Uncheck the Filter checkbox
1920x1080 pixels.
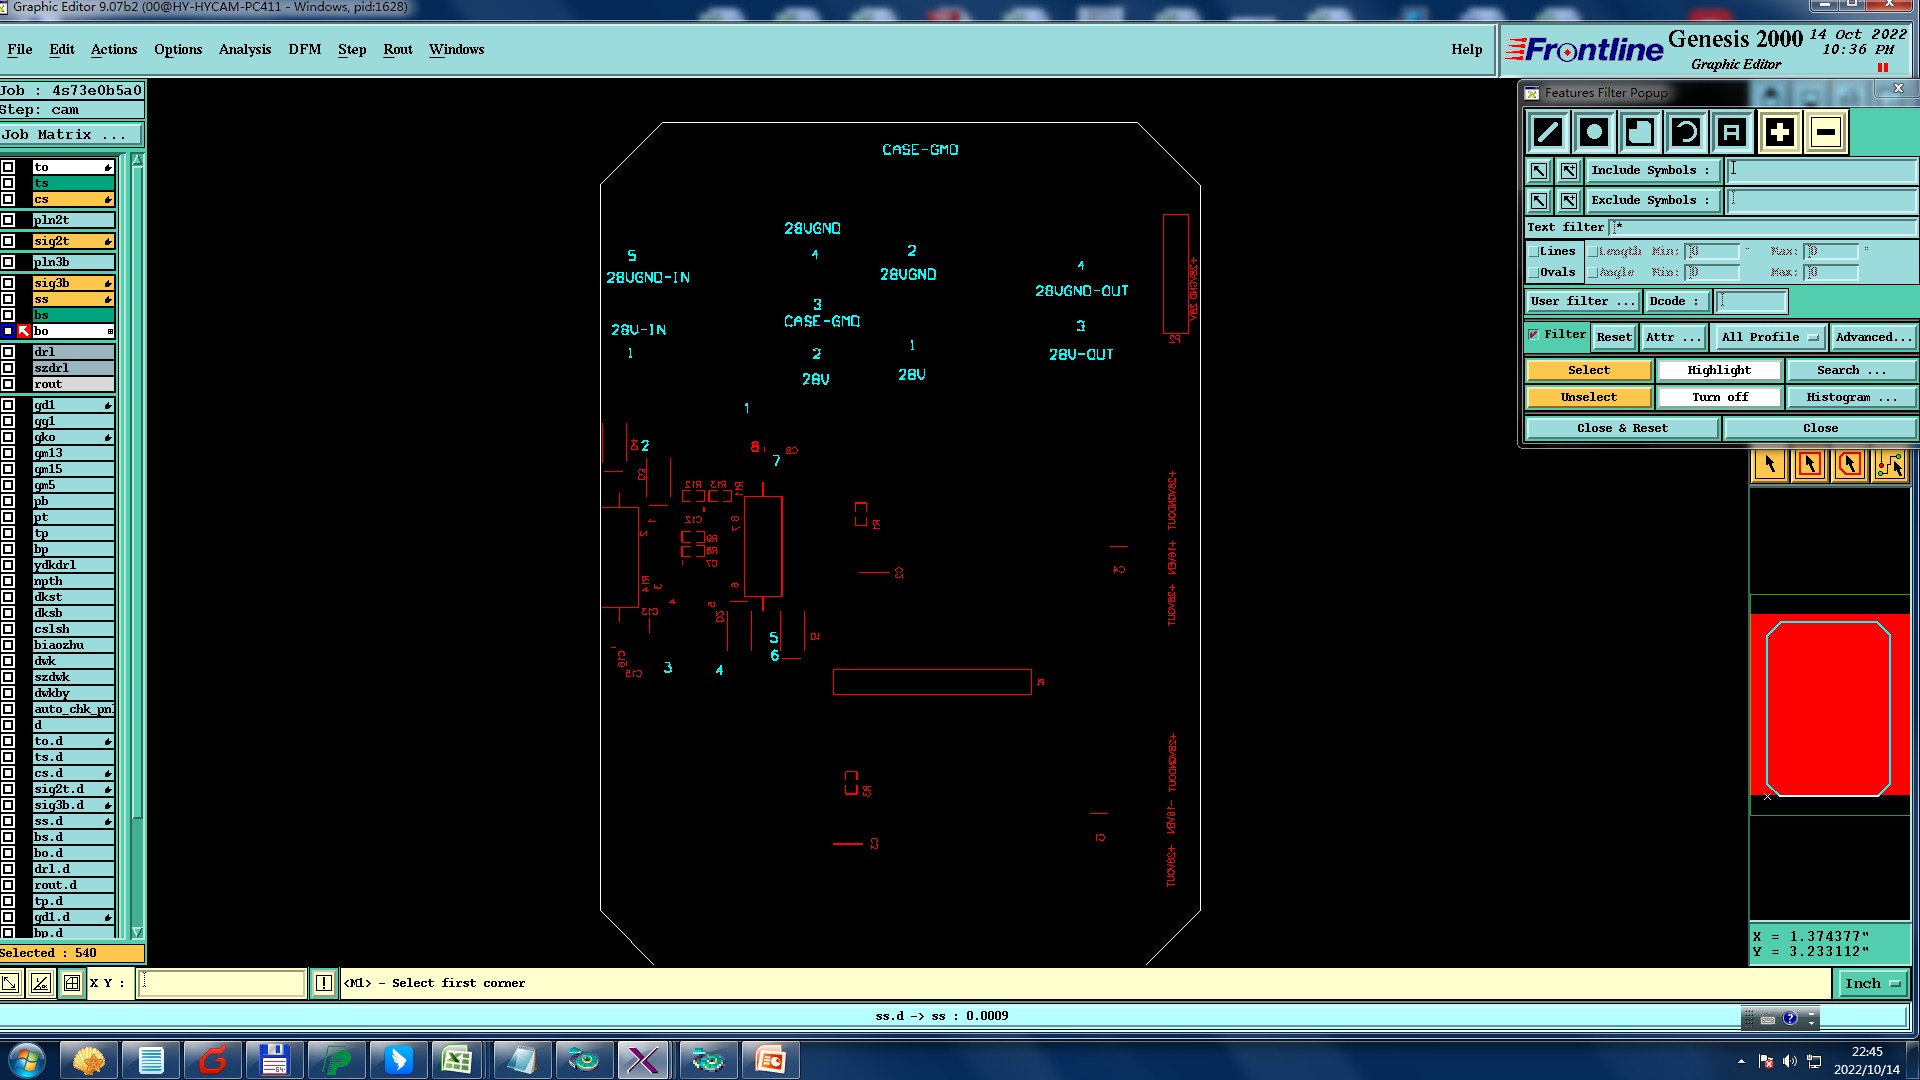coord(1533,335)
